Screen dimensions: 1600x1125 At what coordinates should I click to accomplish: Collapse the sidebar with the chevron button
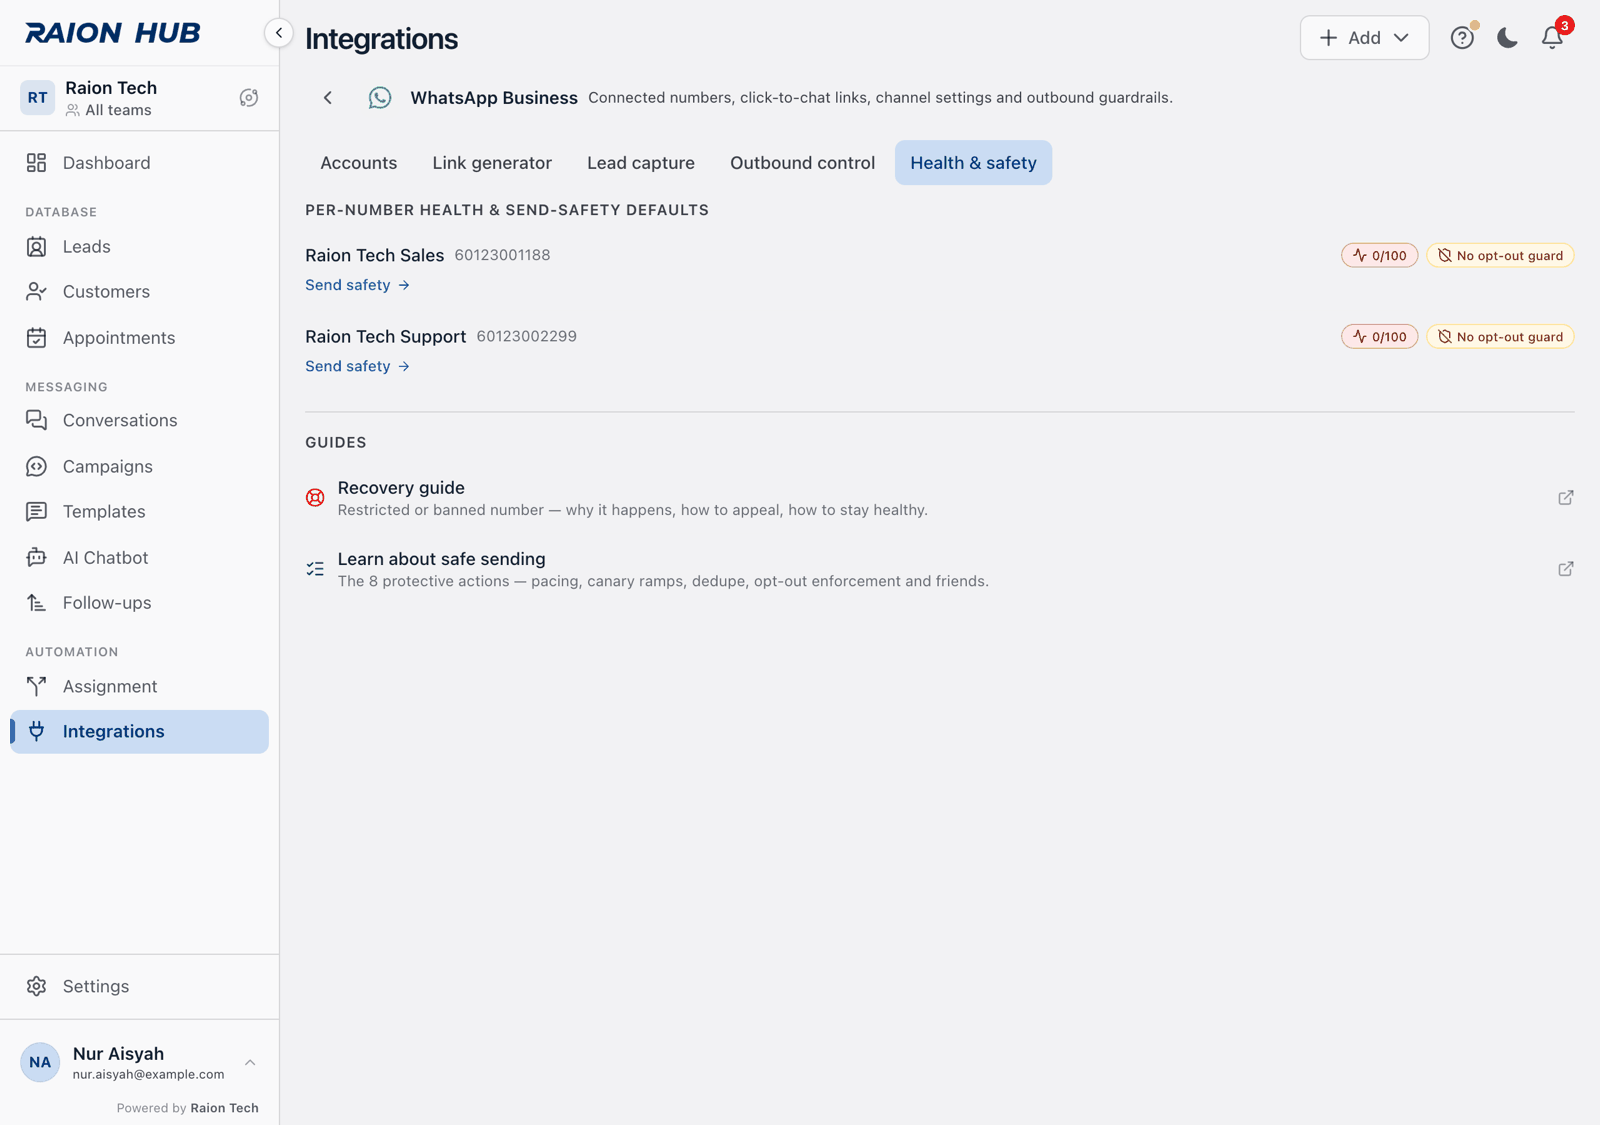(279, 33)
